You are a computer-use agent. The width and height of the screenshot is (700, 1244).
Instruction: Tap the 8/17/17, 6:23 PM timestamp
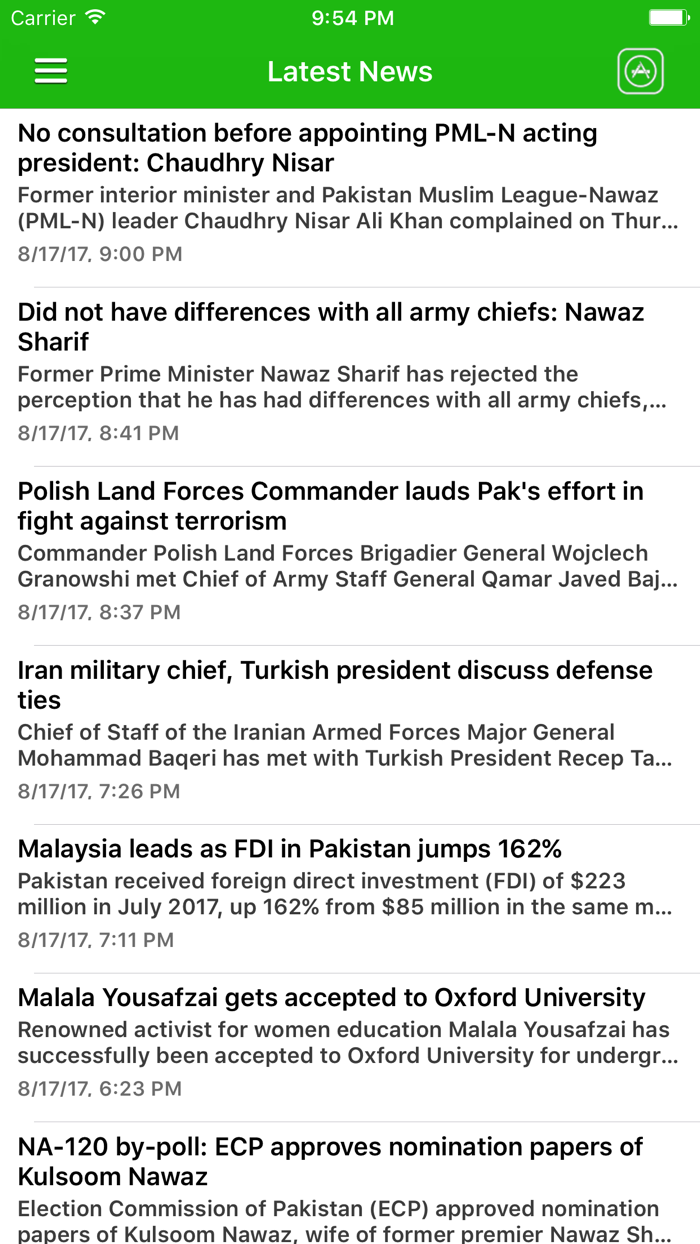tap(98, 1088)
